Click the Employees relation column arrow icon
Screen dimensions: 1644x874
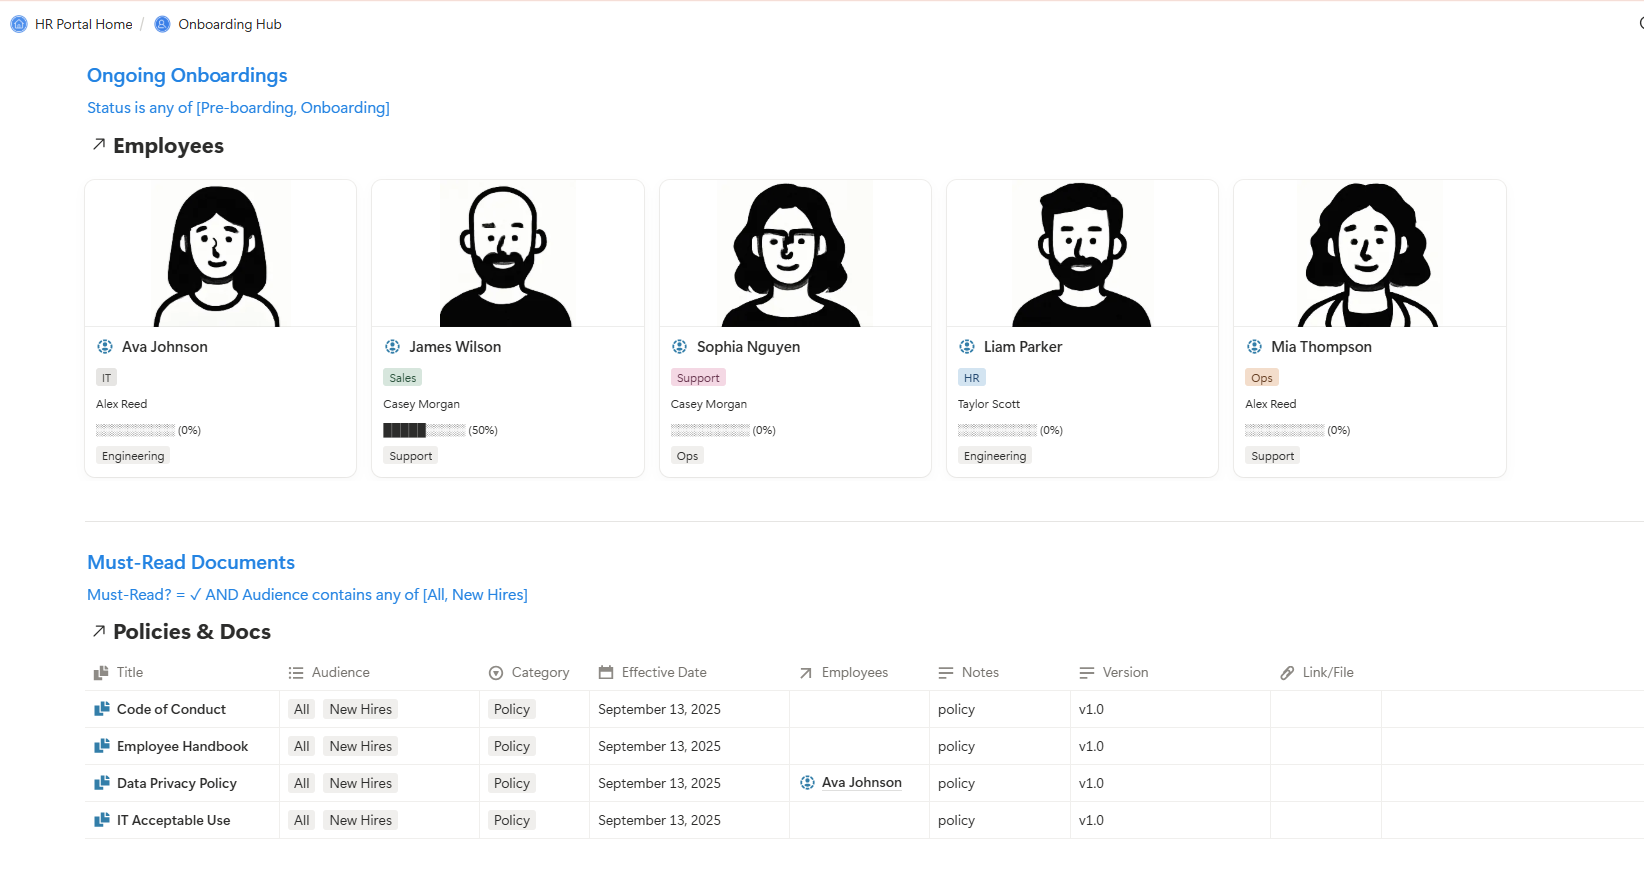[806, 673]
